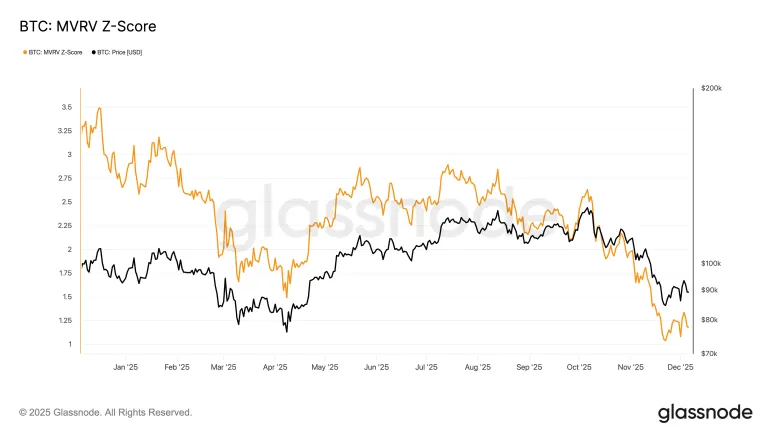
Task: Click the $70k price axis label
Action: click(709, 354)
